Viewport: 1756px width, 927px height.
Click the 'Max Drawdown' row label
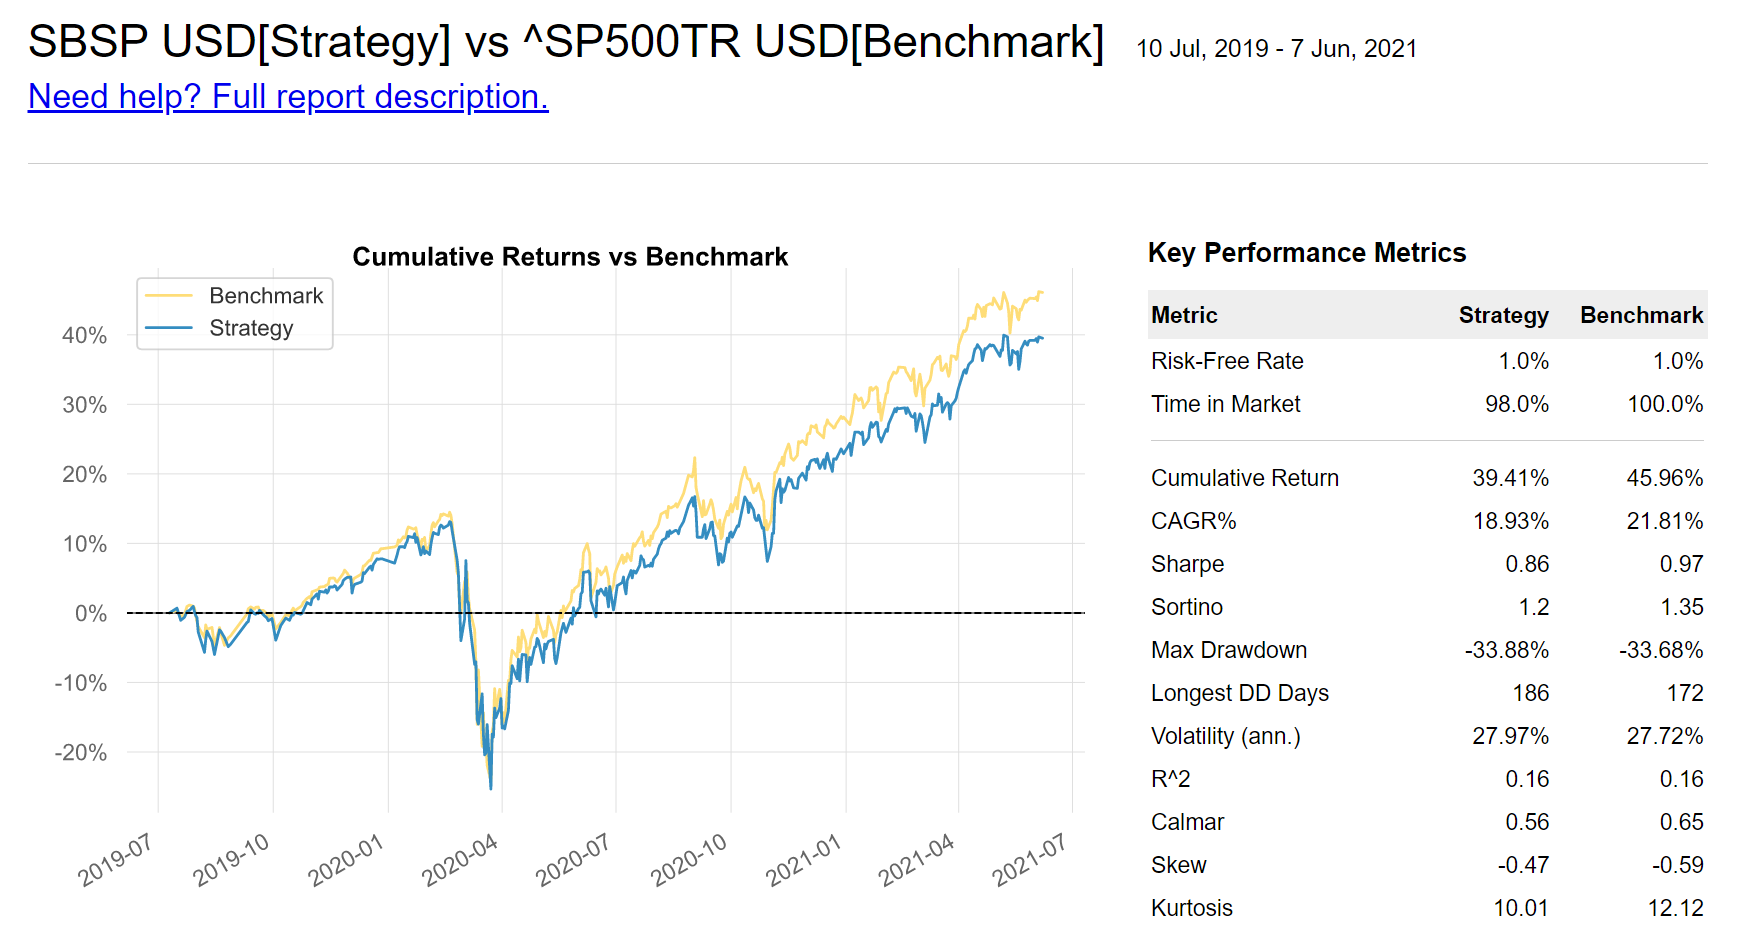click(1229, 650)
